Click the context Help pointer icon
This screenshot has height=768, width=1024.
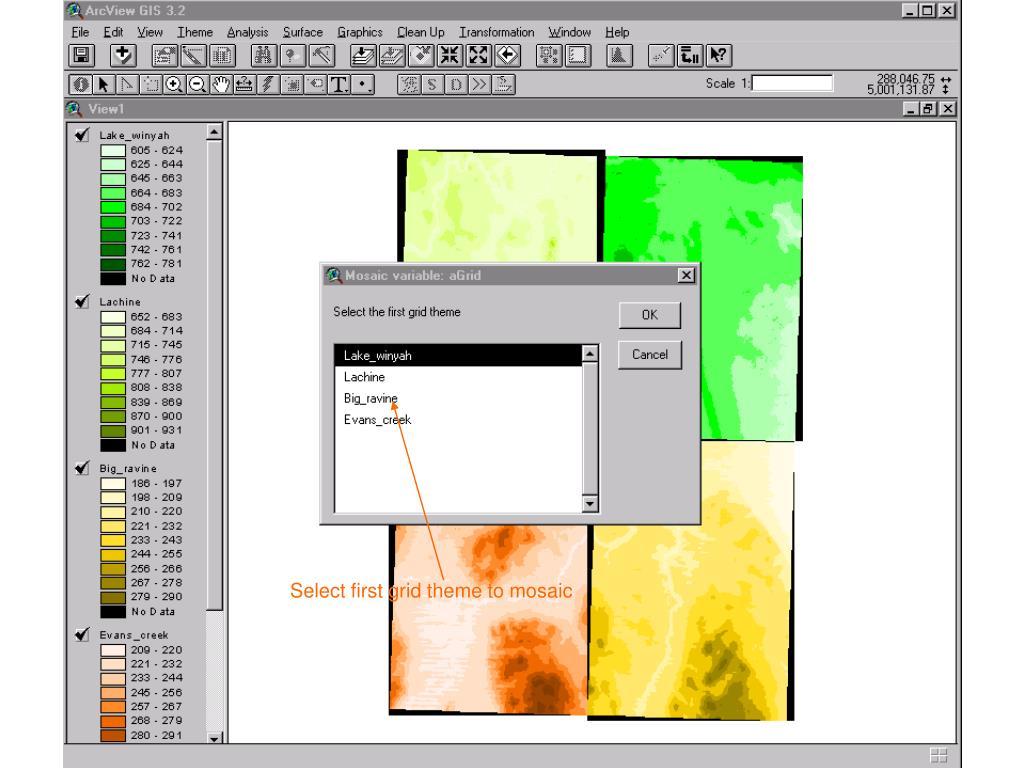(x=718, y=56)
